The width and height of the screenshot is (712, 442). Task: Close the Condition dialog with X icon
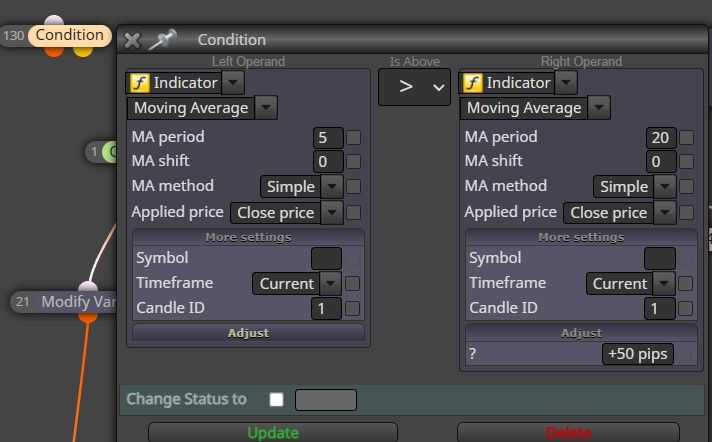click(x=132, y=40)
